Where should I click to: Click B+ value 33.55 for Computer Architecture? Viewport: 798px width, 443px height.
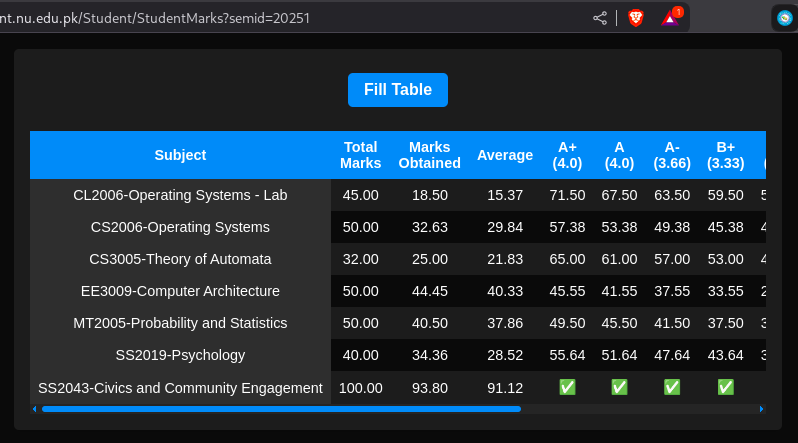coord(726,291)
